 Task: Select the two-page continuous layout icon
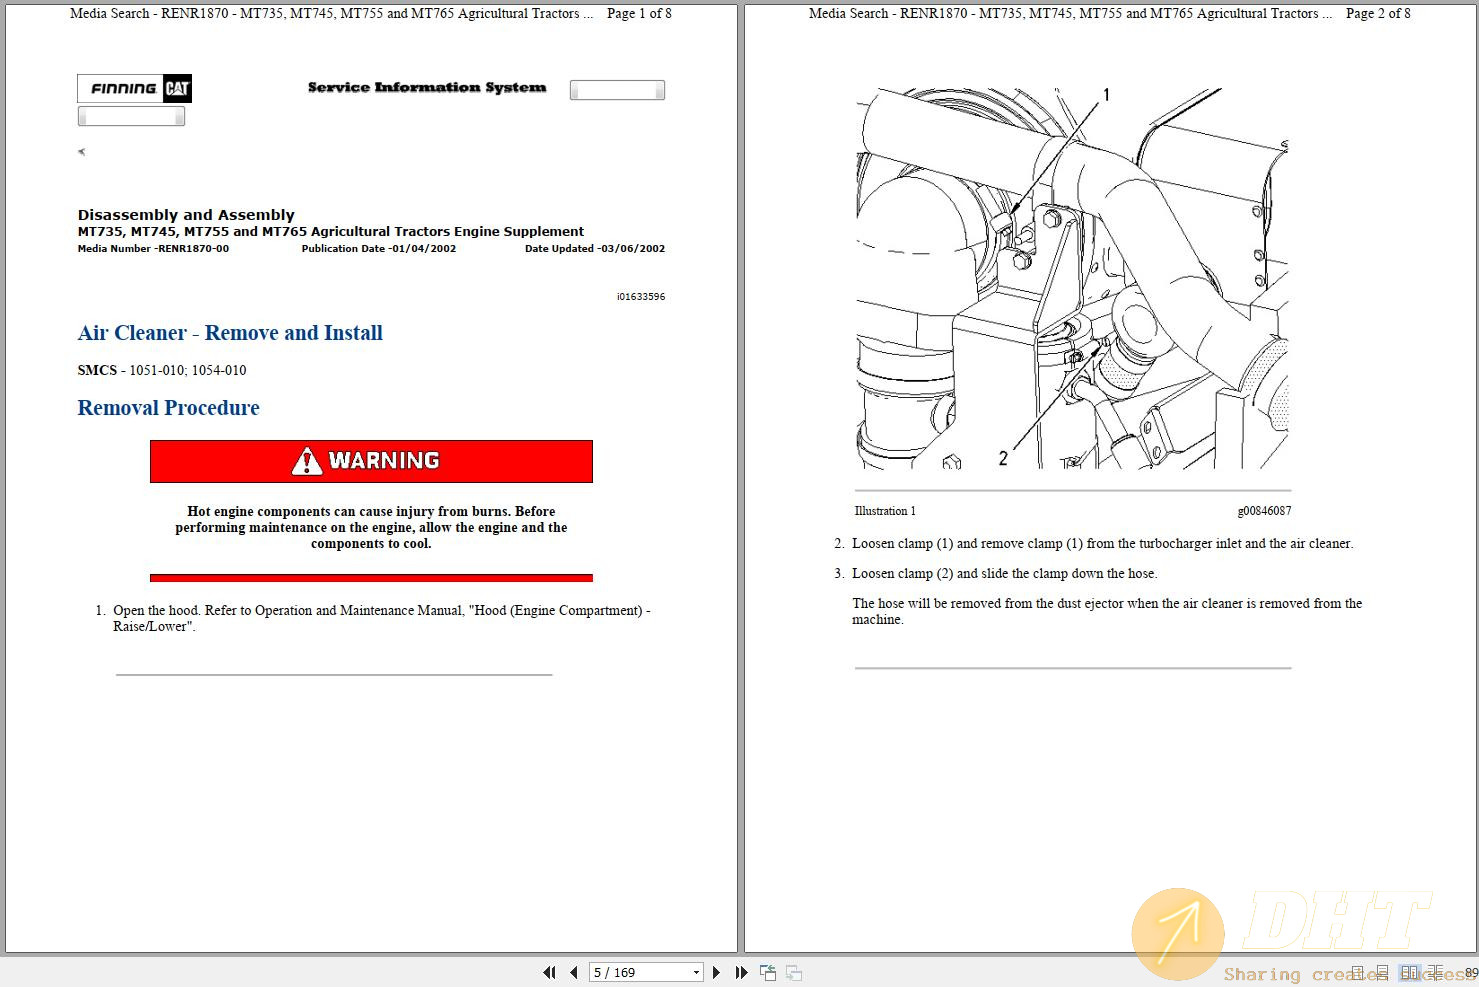1437,972
